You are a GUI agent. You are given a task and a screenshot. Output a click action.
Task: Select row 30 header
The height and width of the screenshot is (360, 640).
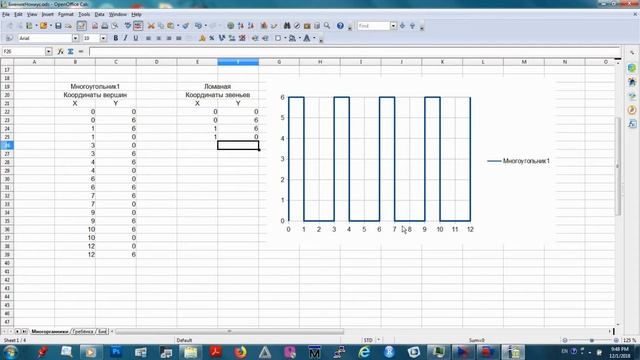pos(7,179)
